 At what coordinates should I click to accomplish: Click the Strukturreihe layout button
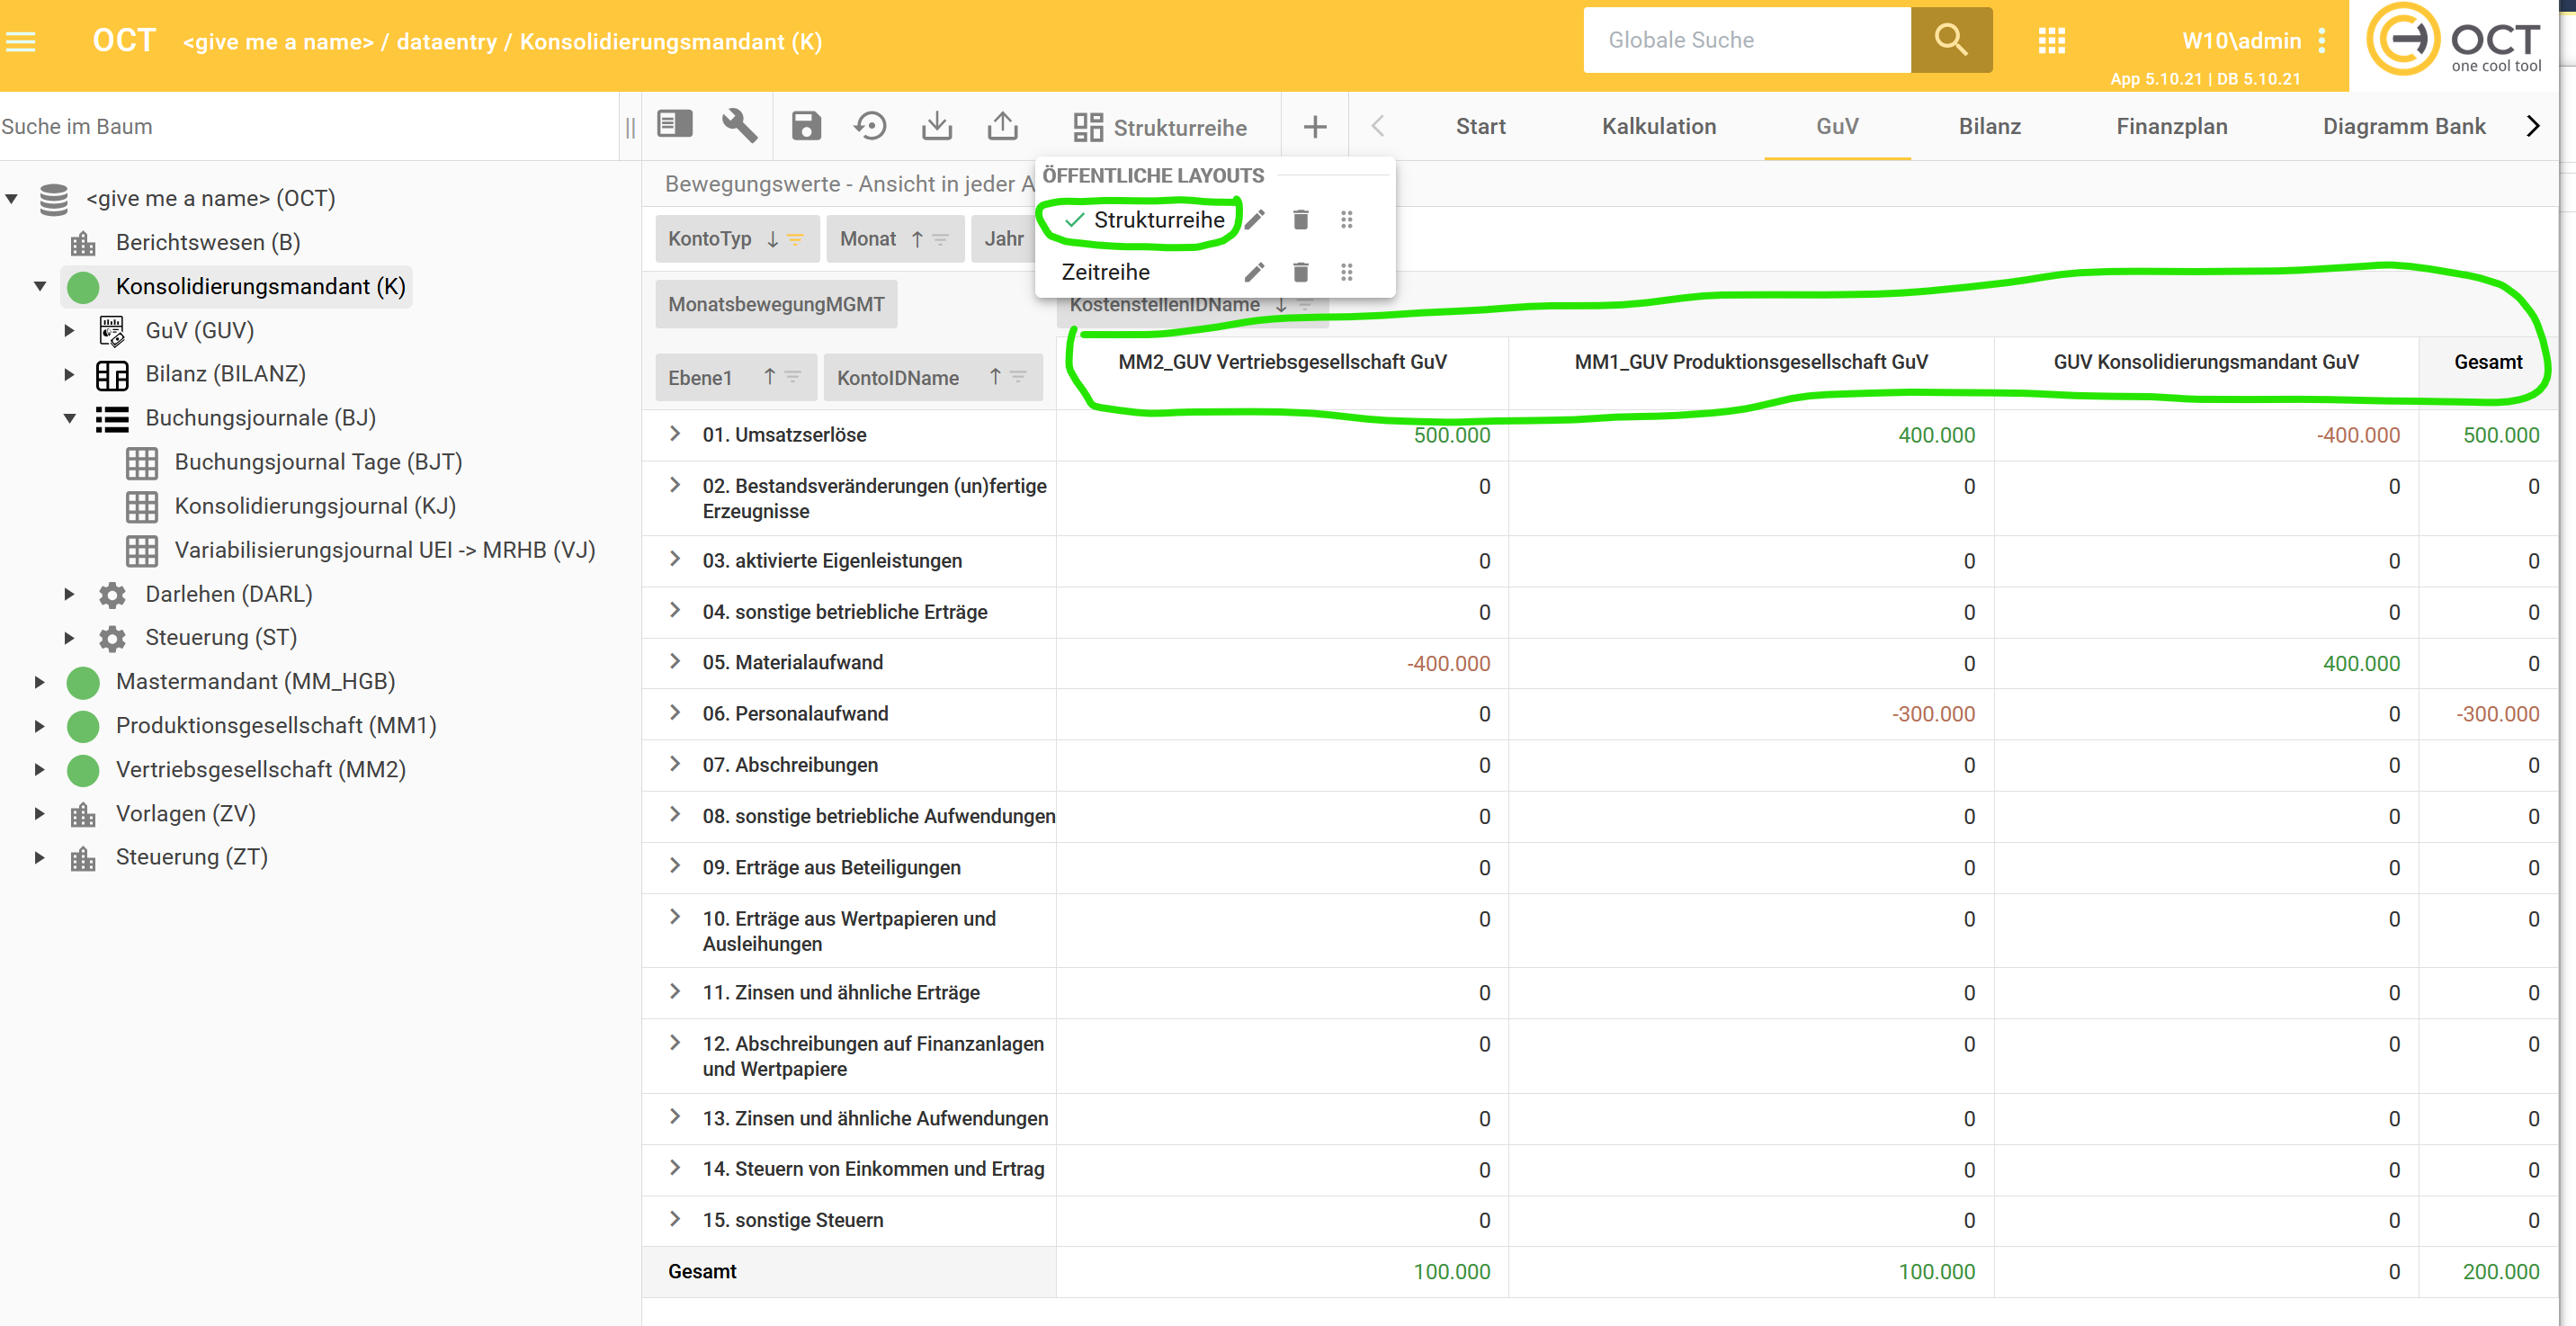[x=1160, y=128]
